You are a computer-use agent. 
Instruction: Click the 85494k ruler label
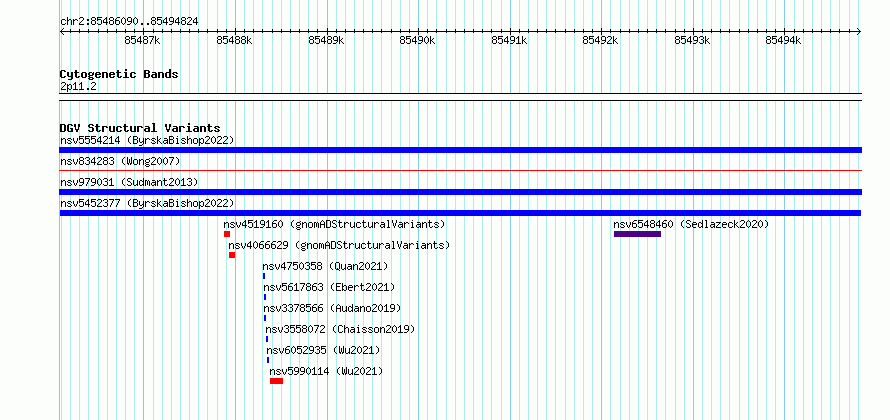pyautogui.click(x=784, y=40)
